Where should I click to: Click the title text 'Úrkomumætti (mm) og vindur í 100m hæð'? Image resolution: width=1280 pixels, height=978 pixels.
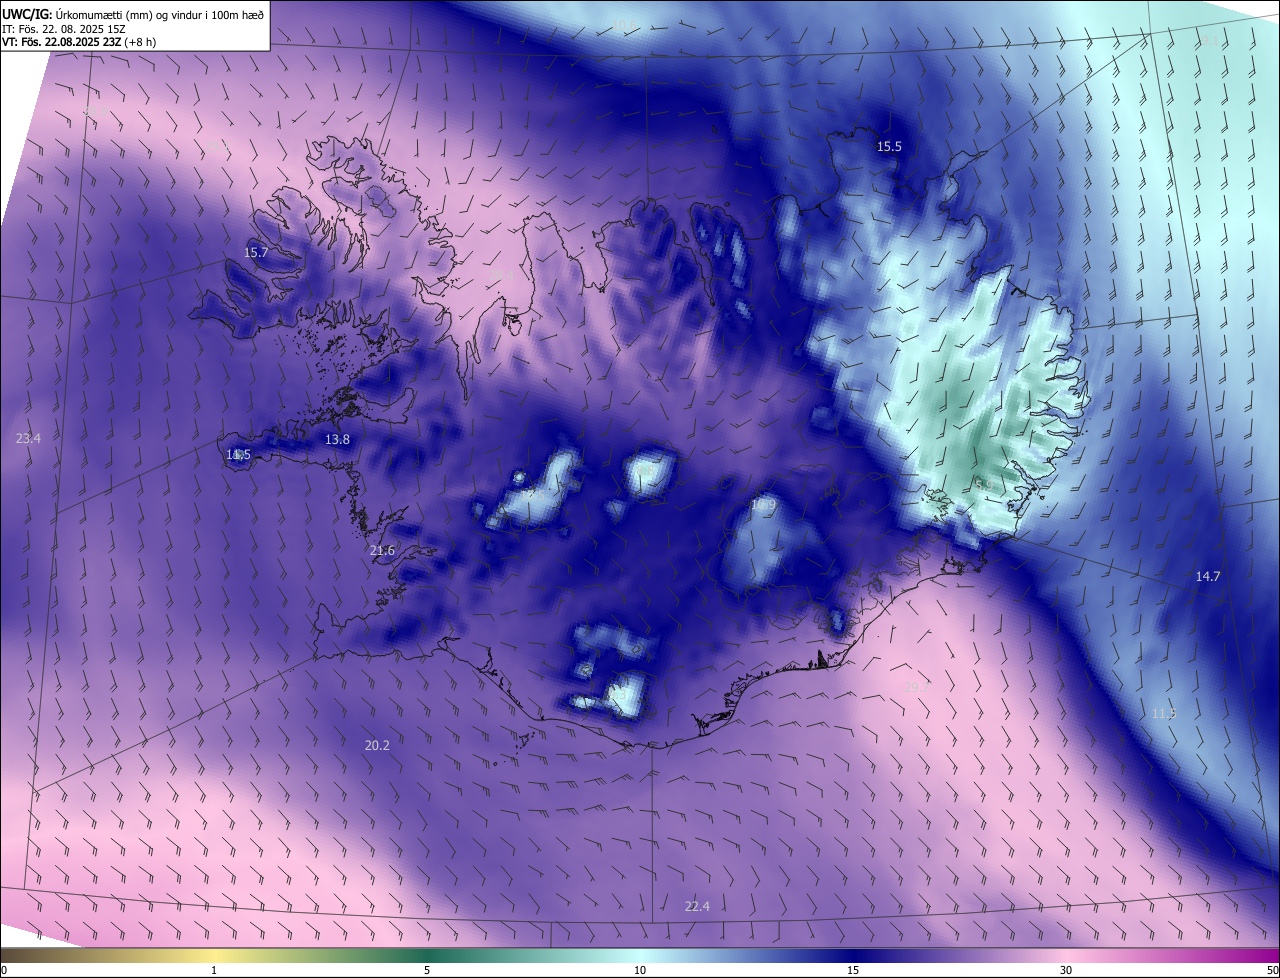[x=160, y=14]
